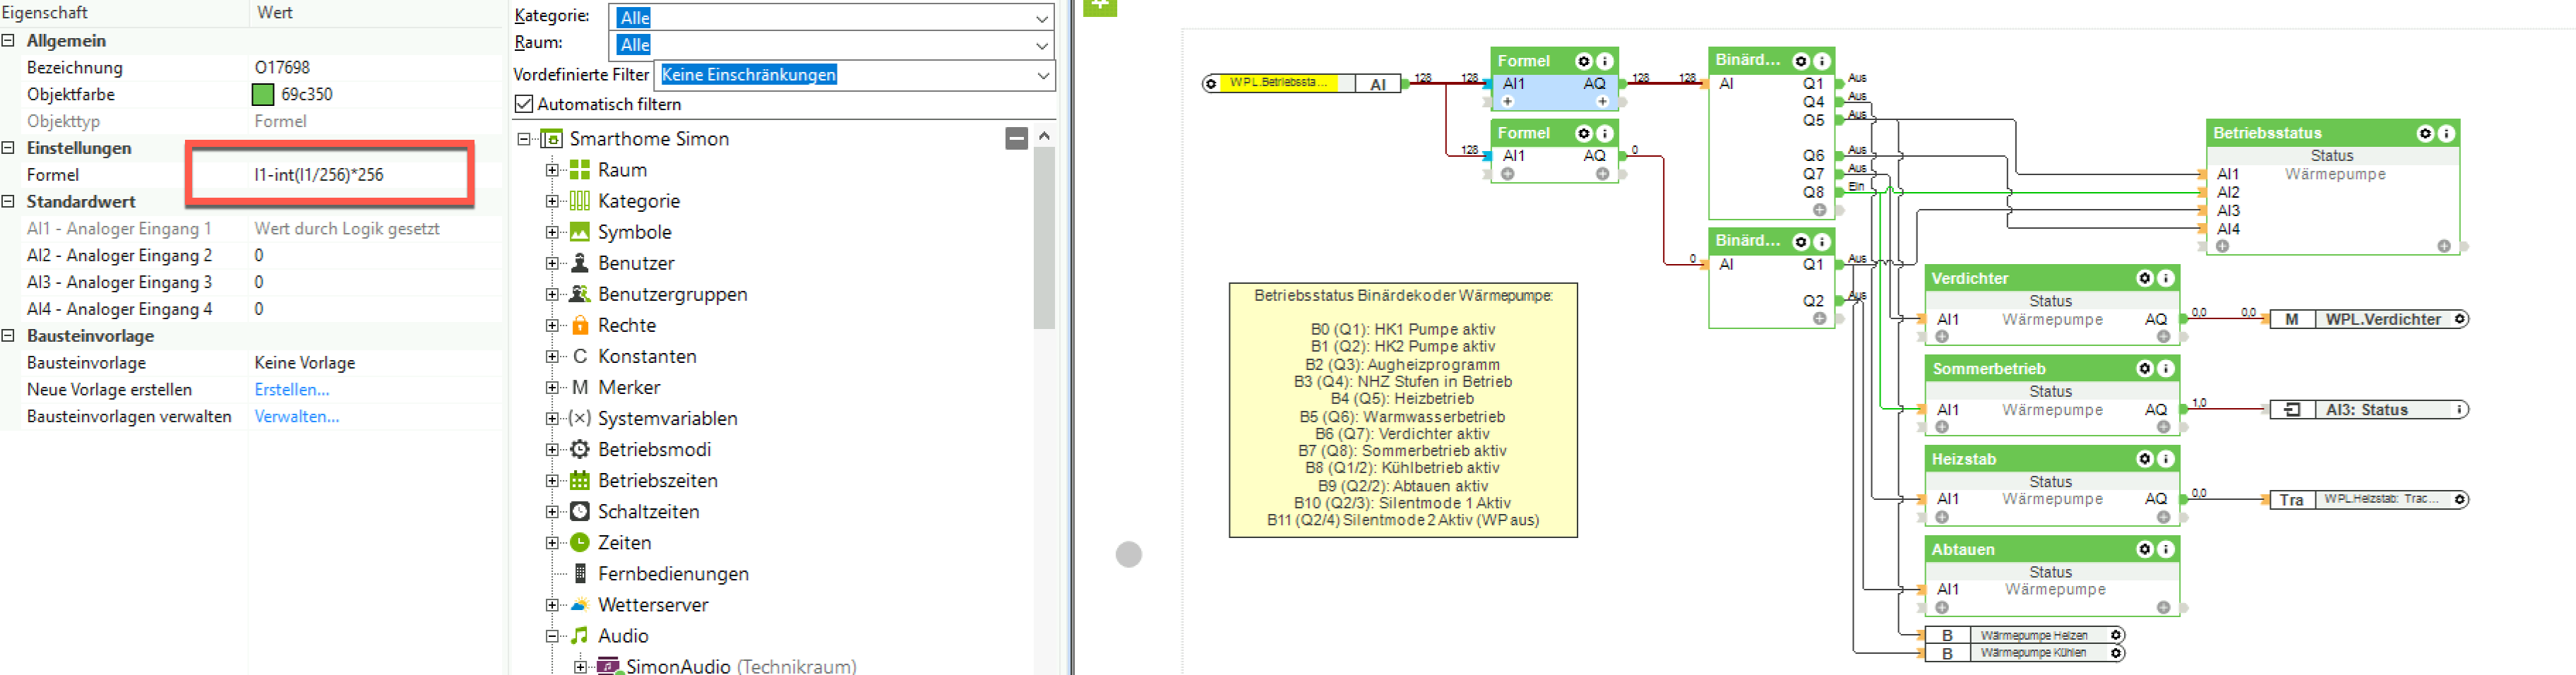
Task: Click the green Objektfarbe color swatch
Action: point(263,94)
